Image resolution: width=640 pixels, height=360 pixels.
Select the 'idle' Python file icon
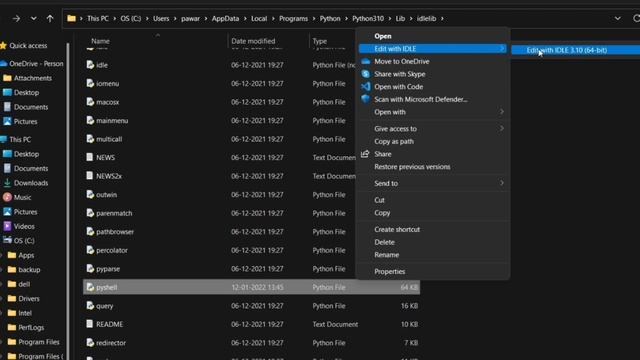pos(90,64)
